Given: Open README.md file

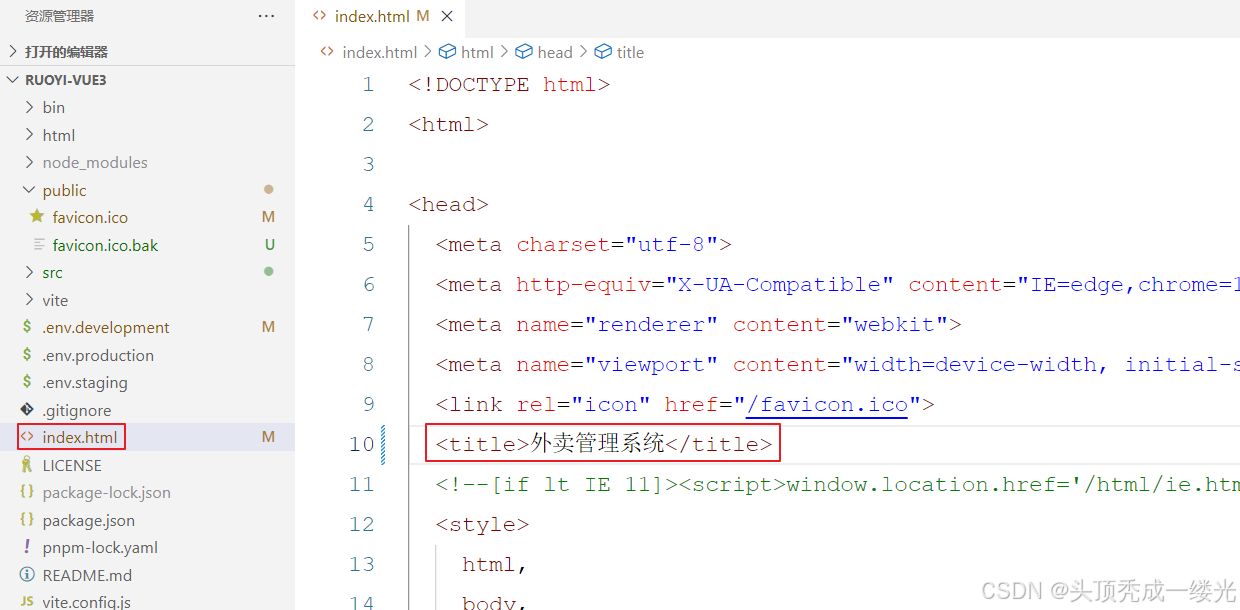Looking at the screenshot, I should 87,575.
